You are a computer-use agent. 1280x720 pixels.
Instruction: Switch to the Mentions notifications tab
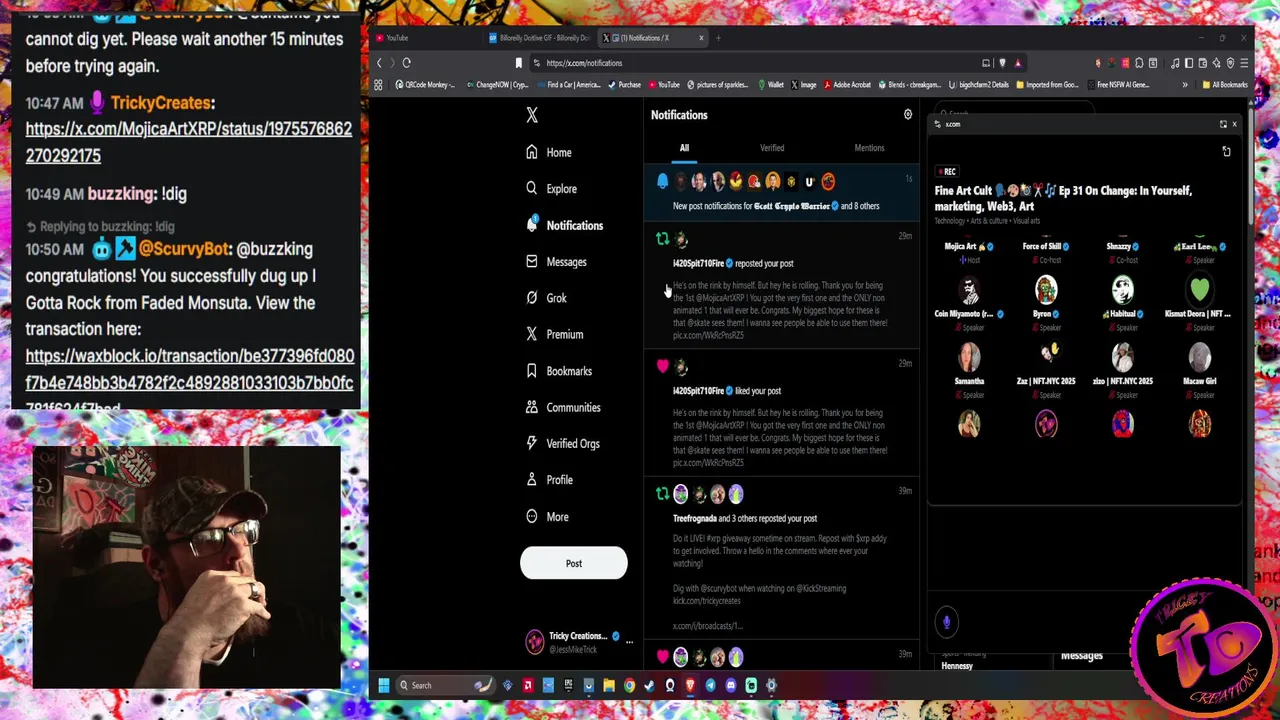(869, 148)
